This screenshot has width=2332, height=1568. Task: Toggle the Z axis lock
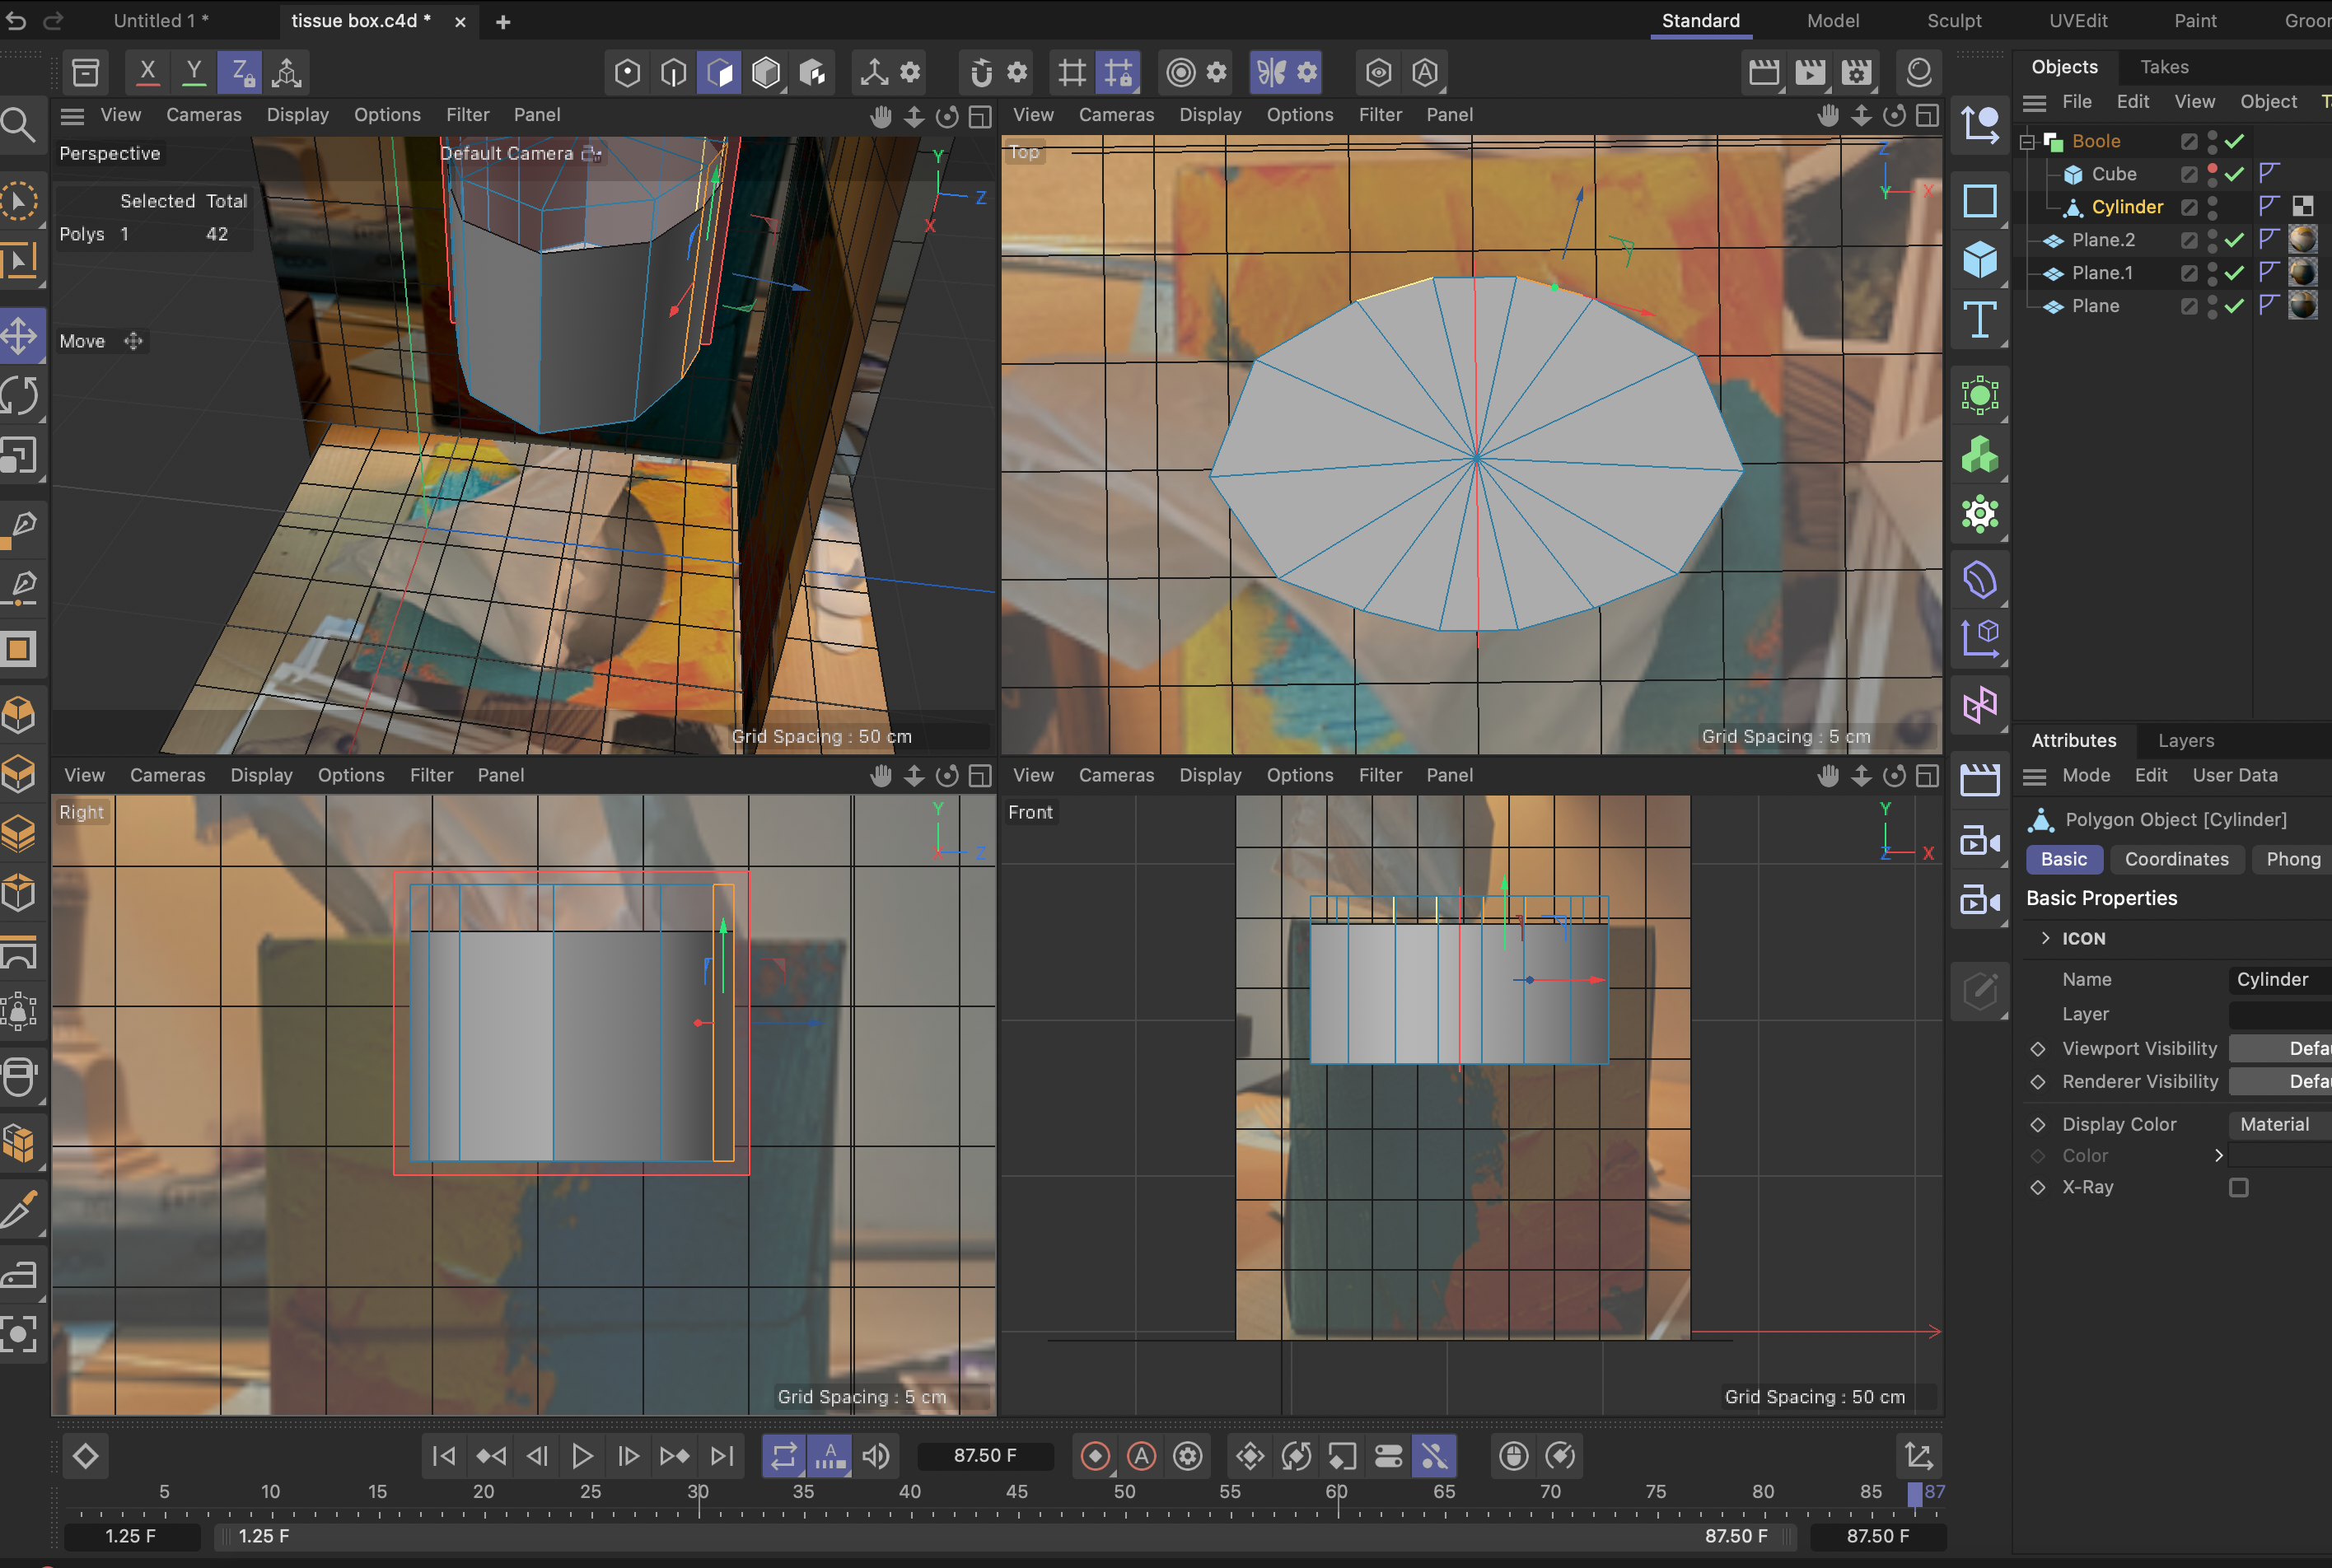[239, 71]
